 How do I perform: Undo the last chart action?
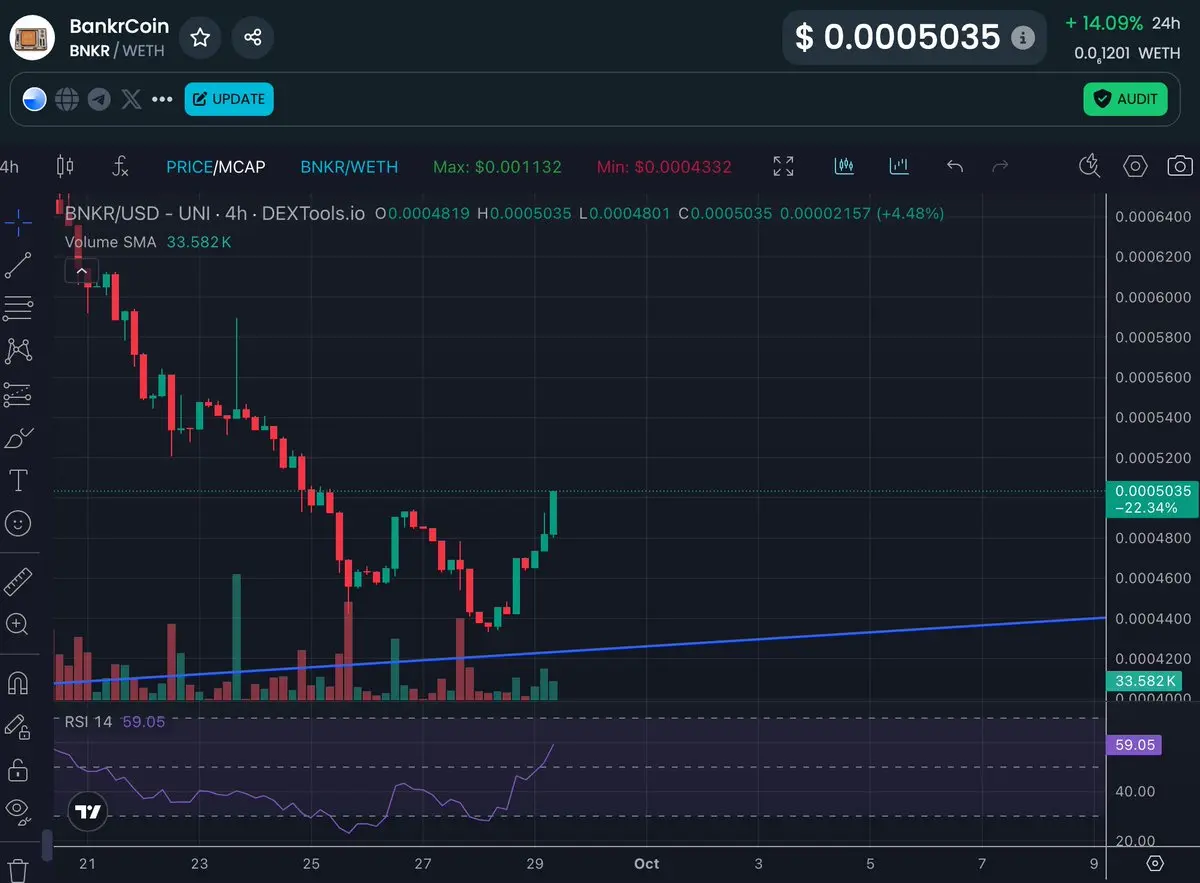(955, 166)
